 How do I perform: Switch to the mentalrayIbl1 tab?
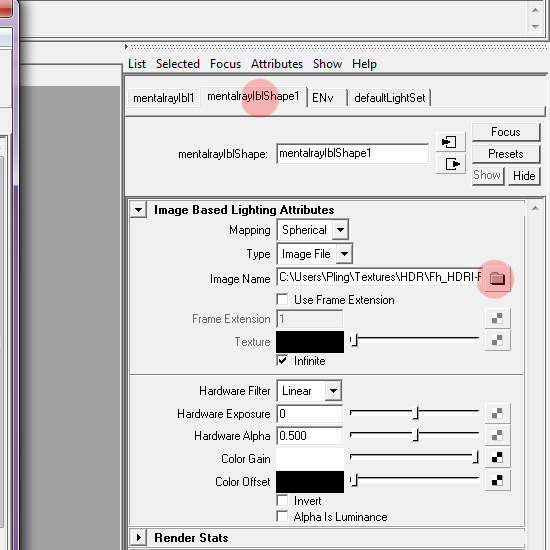163,98
